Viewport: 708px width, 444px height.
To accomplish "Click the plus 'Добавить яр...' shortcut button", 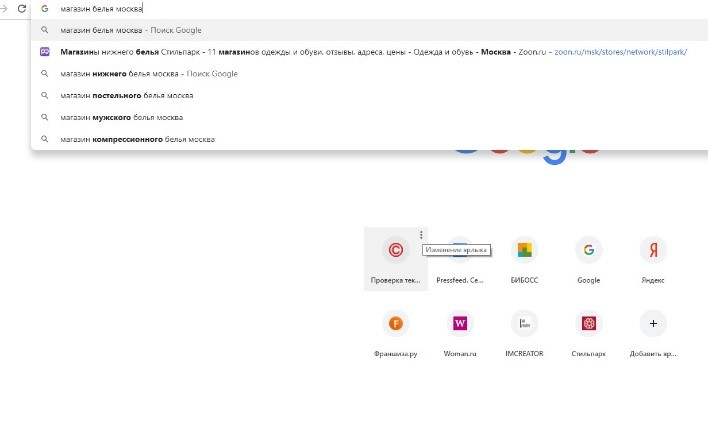I will tap(653, 323).
